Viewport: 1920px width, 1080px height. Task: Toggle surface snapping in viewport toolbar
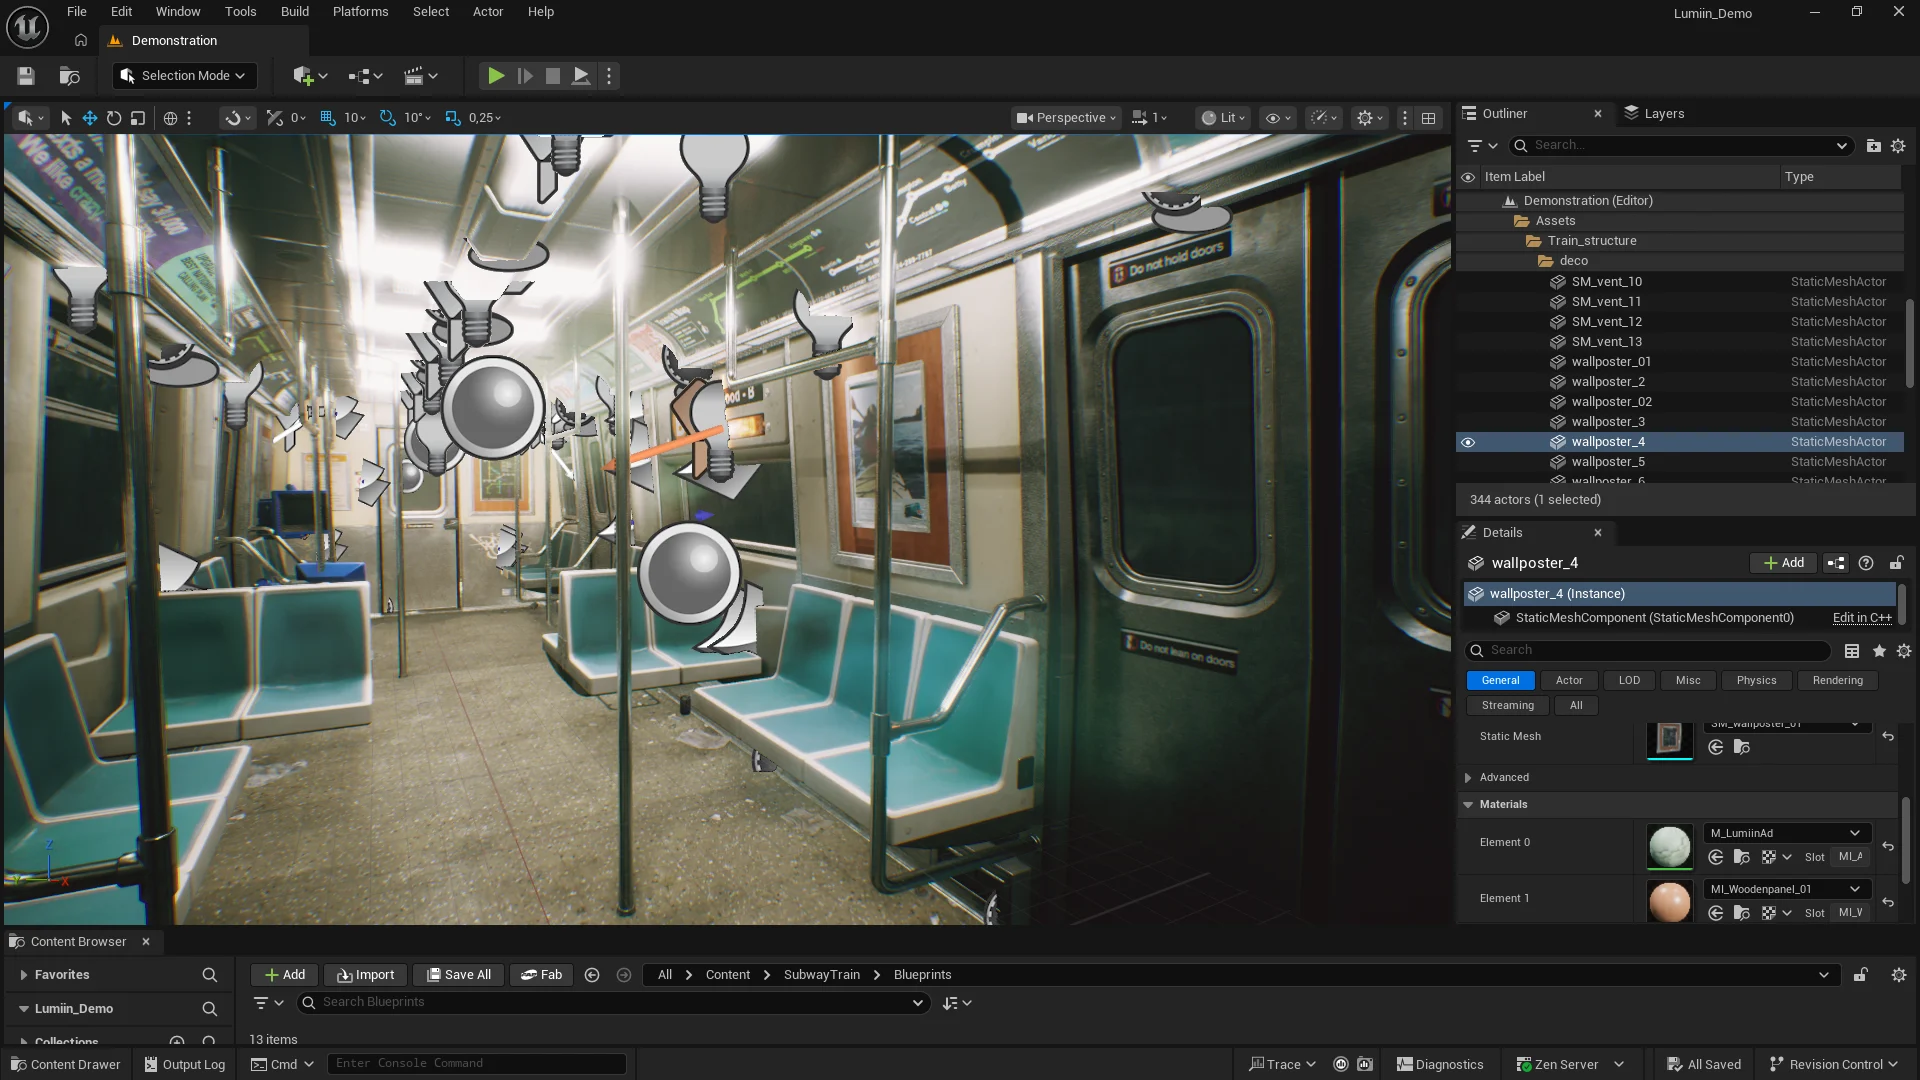275,118
